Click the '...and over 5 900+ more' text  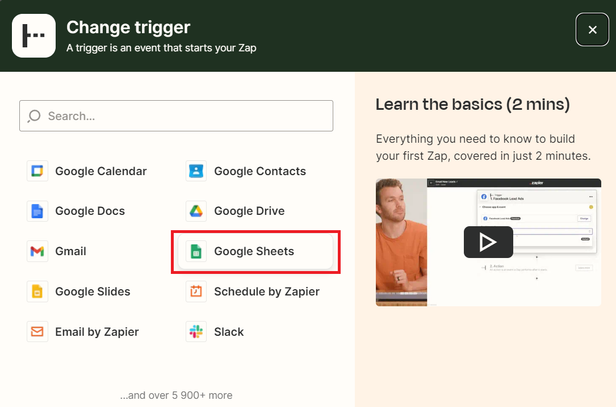pos(176,395)
